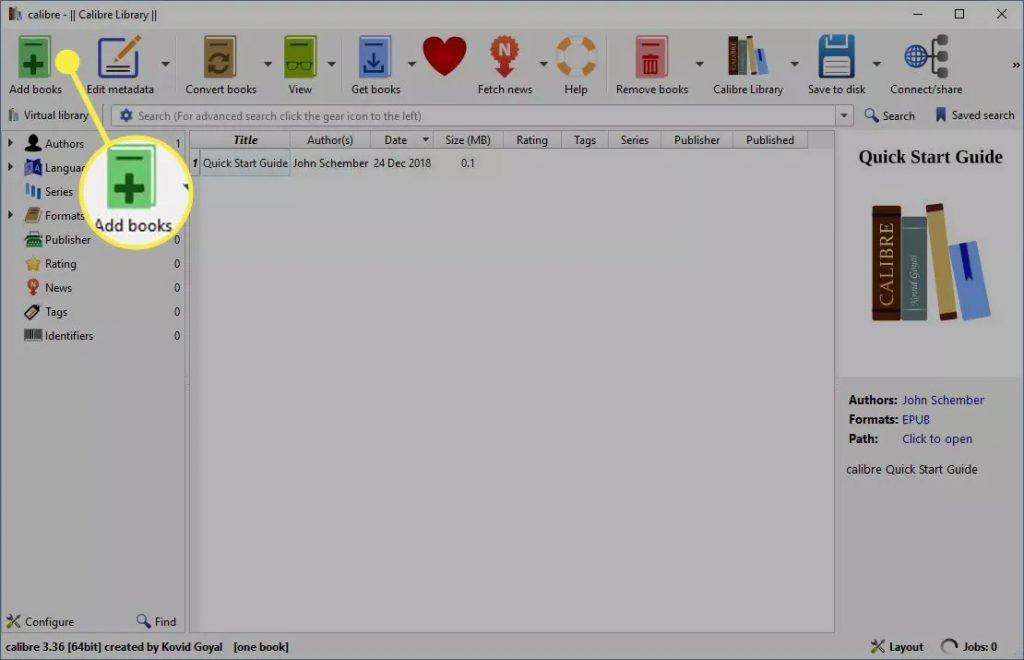The image size is (1024, 660).
Task: Click the Search button with magnifier
Action: [x=889, y=116]
